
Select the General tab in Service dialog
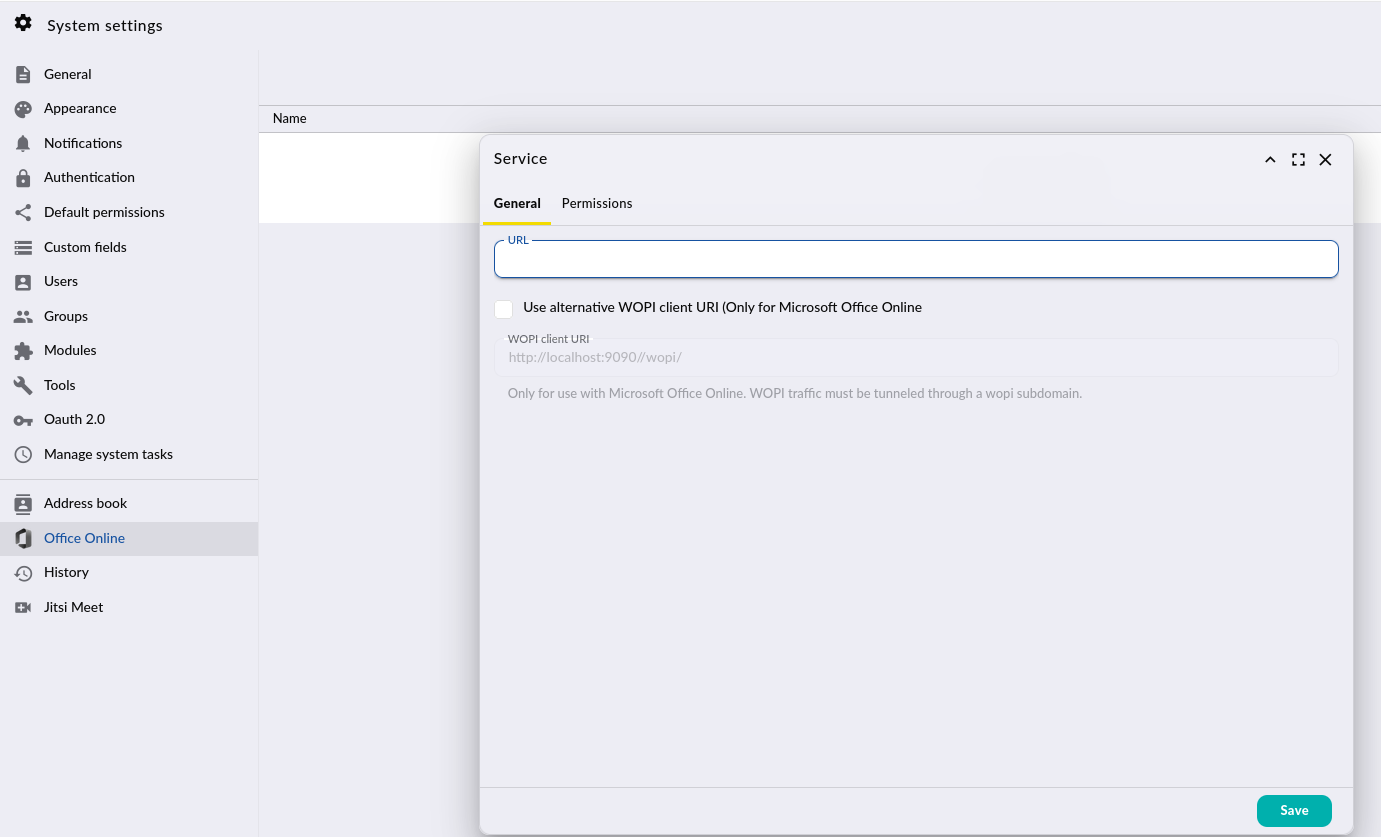(517, 204)
